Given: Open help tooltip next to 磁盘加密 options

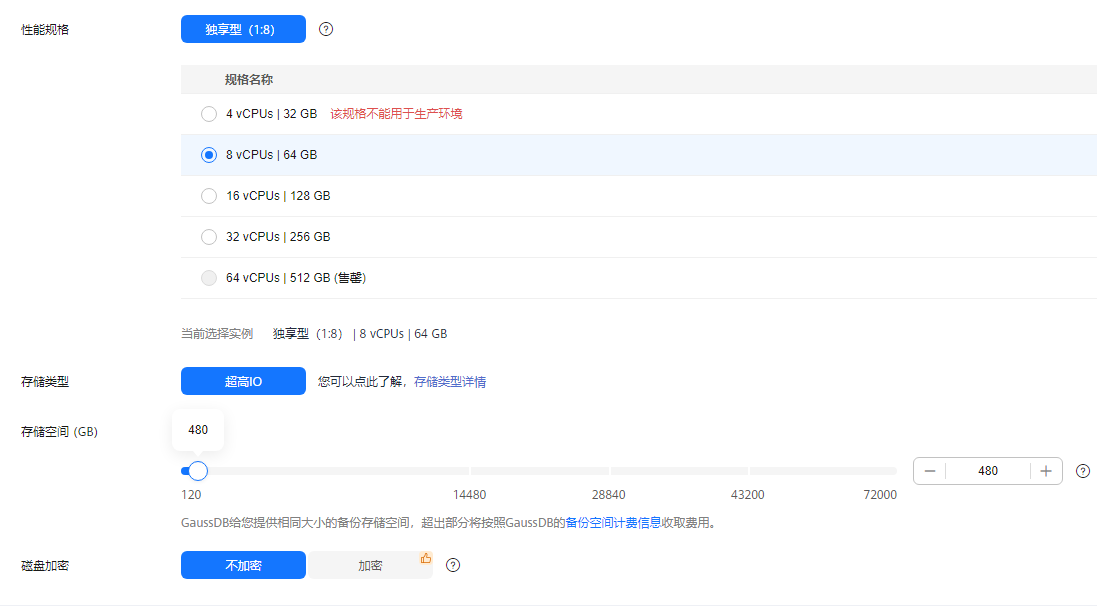Looking at the screenshot, I should 453,565.
